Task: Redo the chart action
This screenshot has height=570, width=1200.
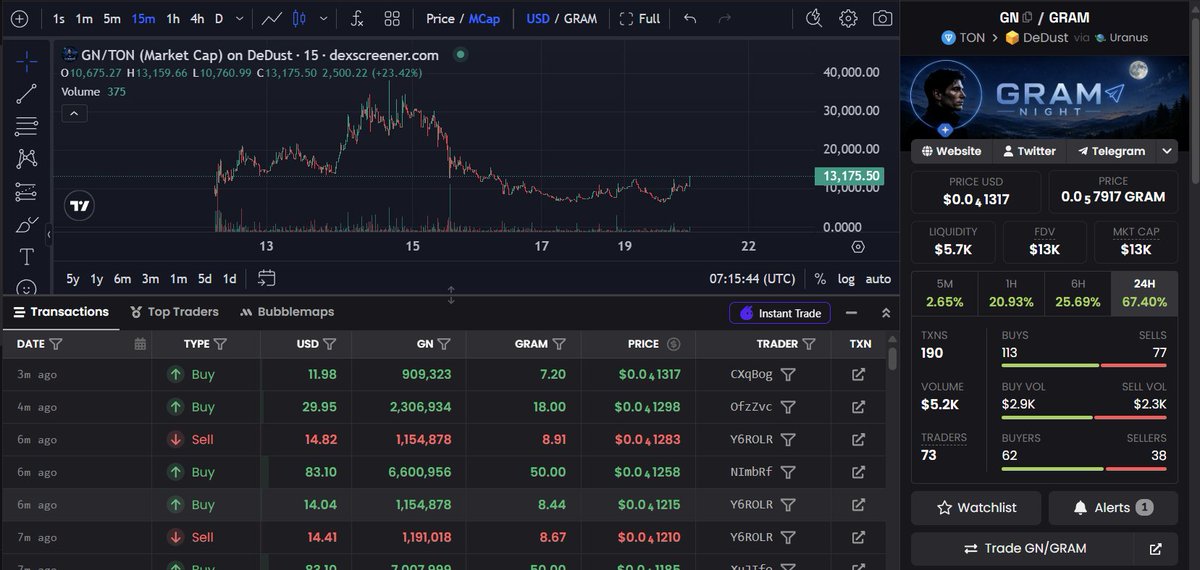Action: pos(726,18)
